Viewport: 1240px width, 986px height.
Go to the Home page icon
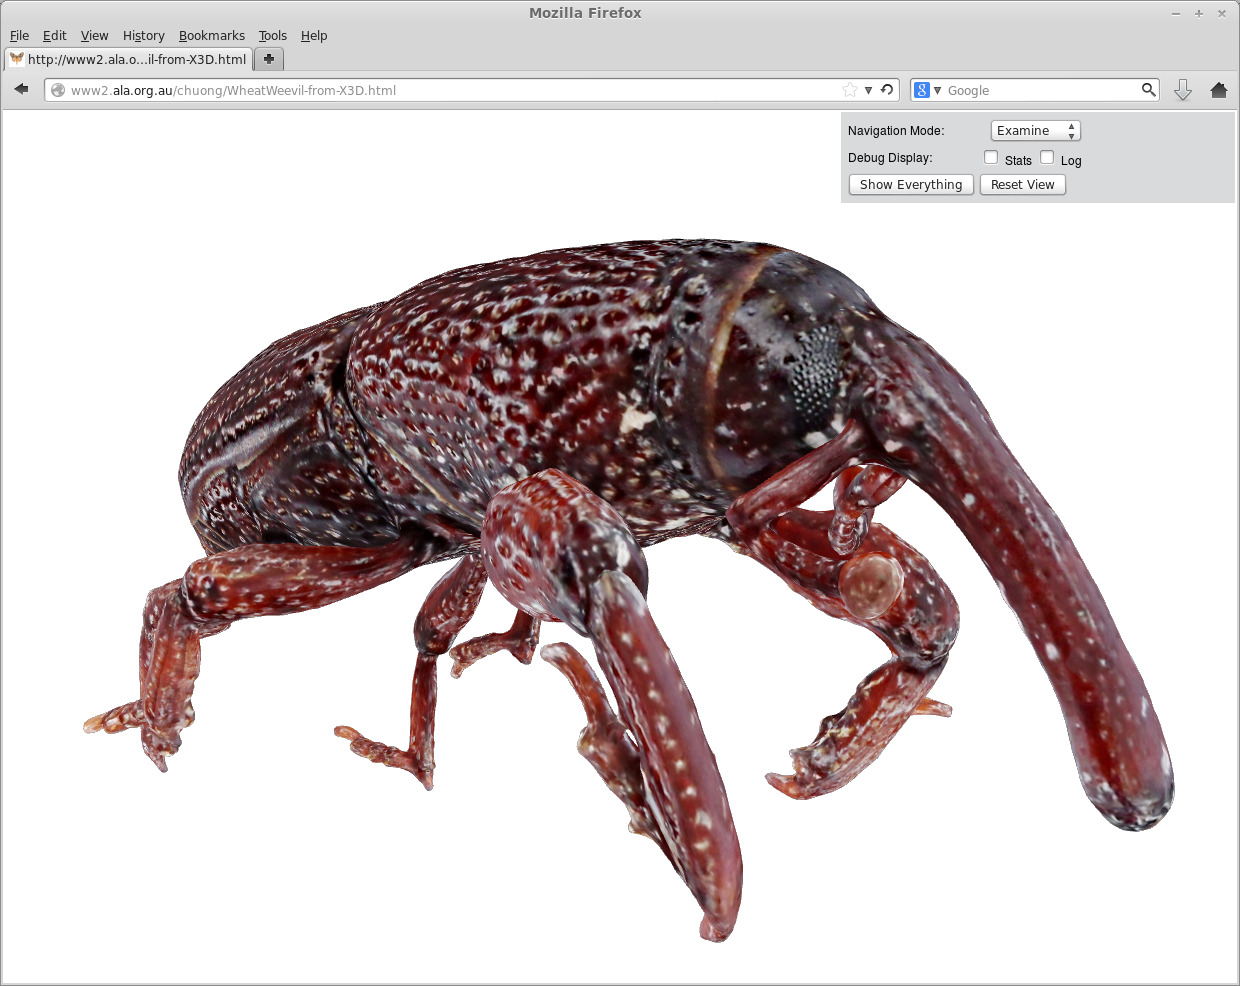pos(1218,90)
